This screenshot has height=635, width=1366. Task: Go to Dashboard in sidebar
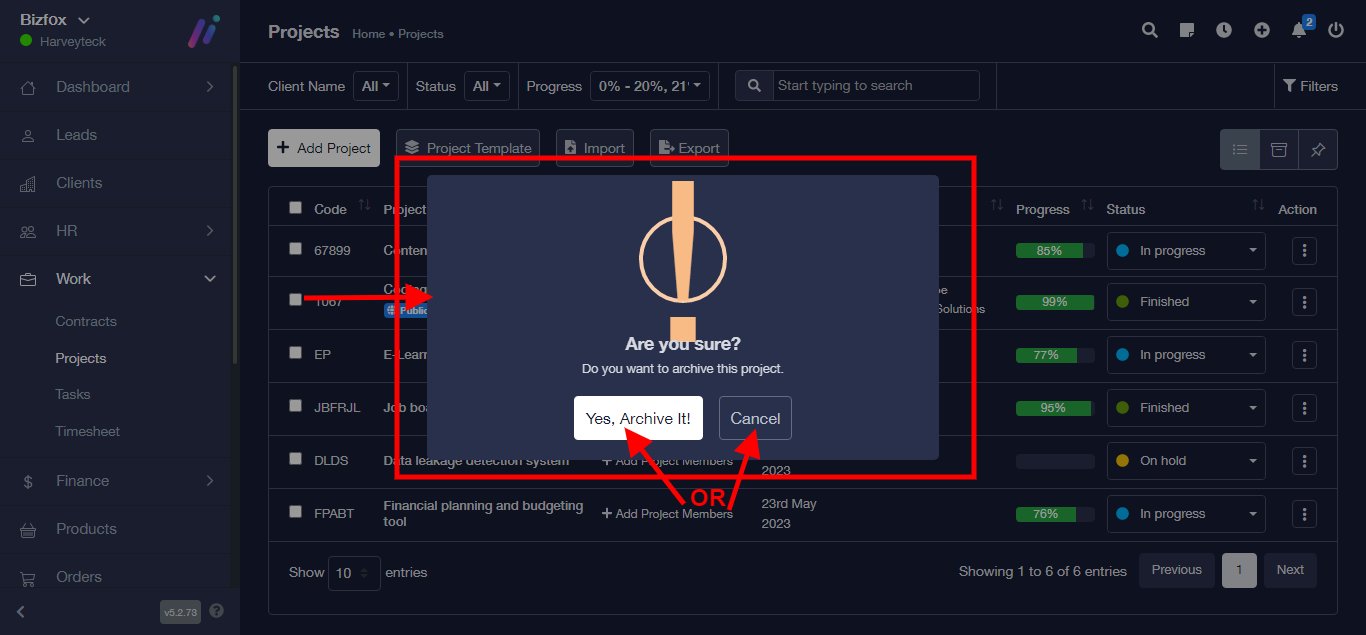click(x=93, y=87)
